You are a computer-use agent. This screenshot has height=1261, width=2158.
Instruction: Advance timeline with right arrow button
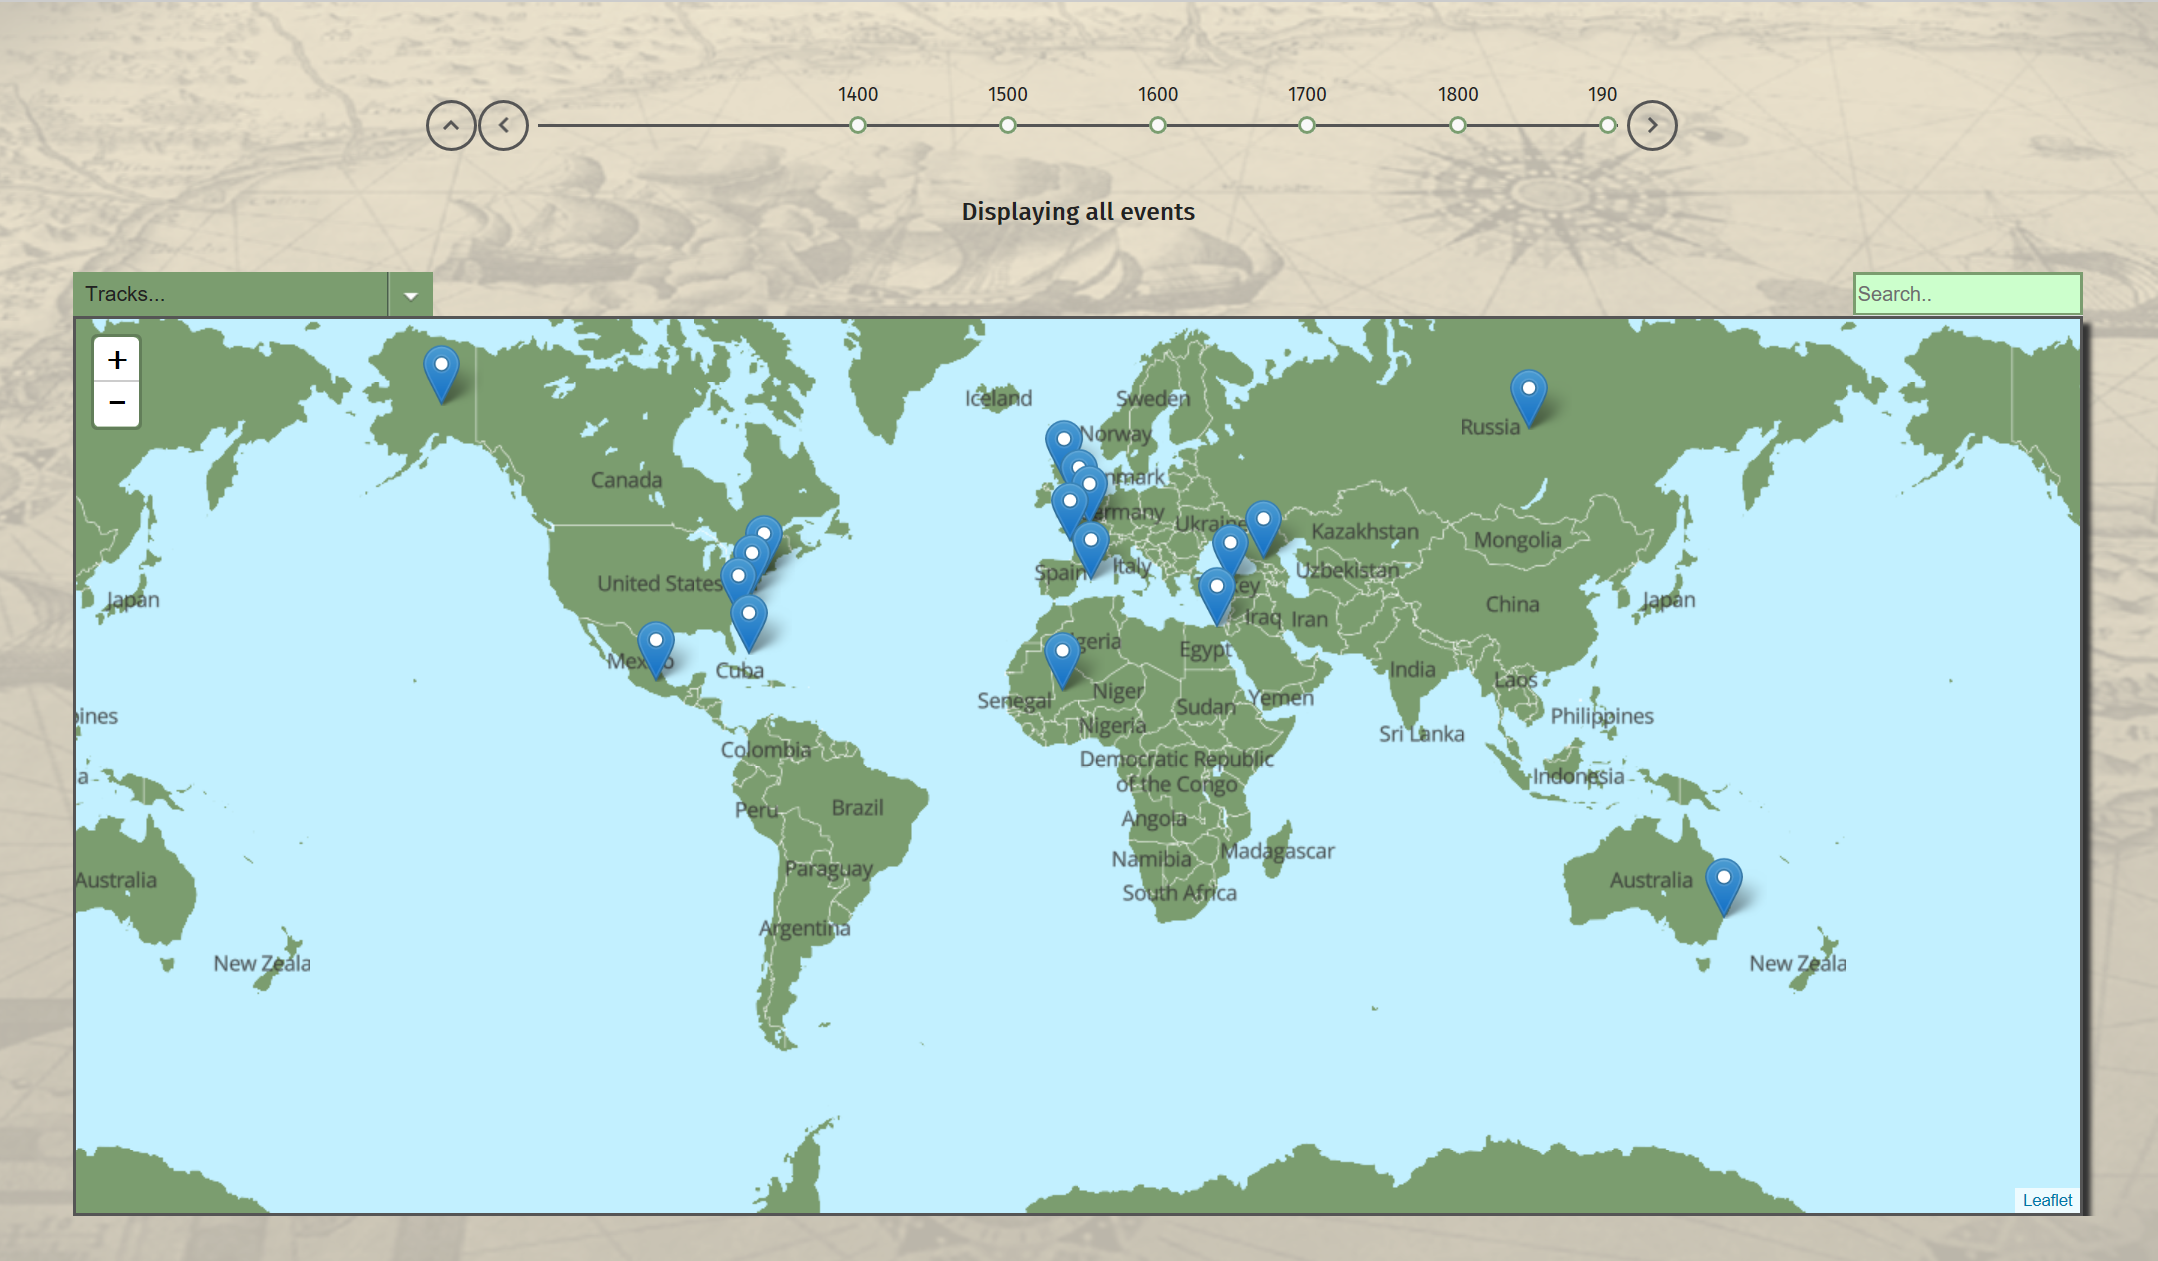[x=1652, y=126]
